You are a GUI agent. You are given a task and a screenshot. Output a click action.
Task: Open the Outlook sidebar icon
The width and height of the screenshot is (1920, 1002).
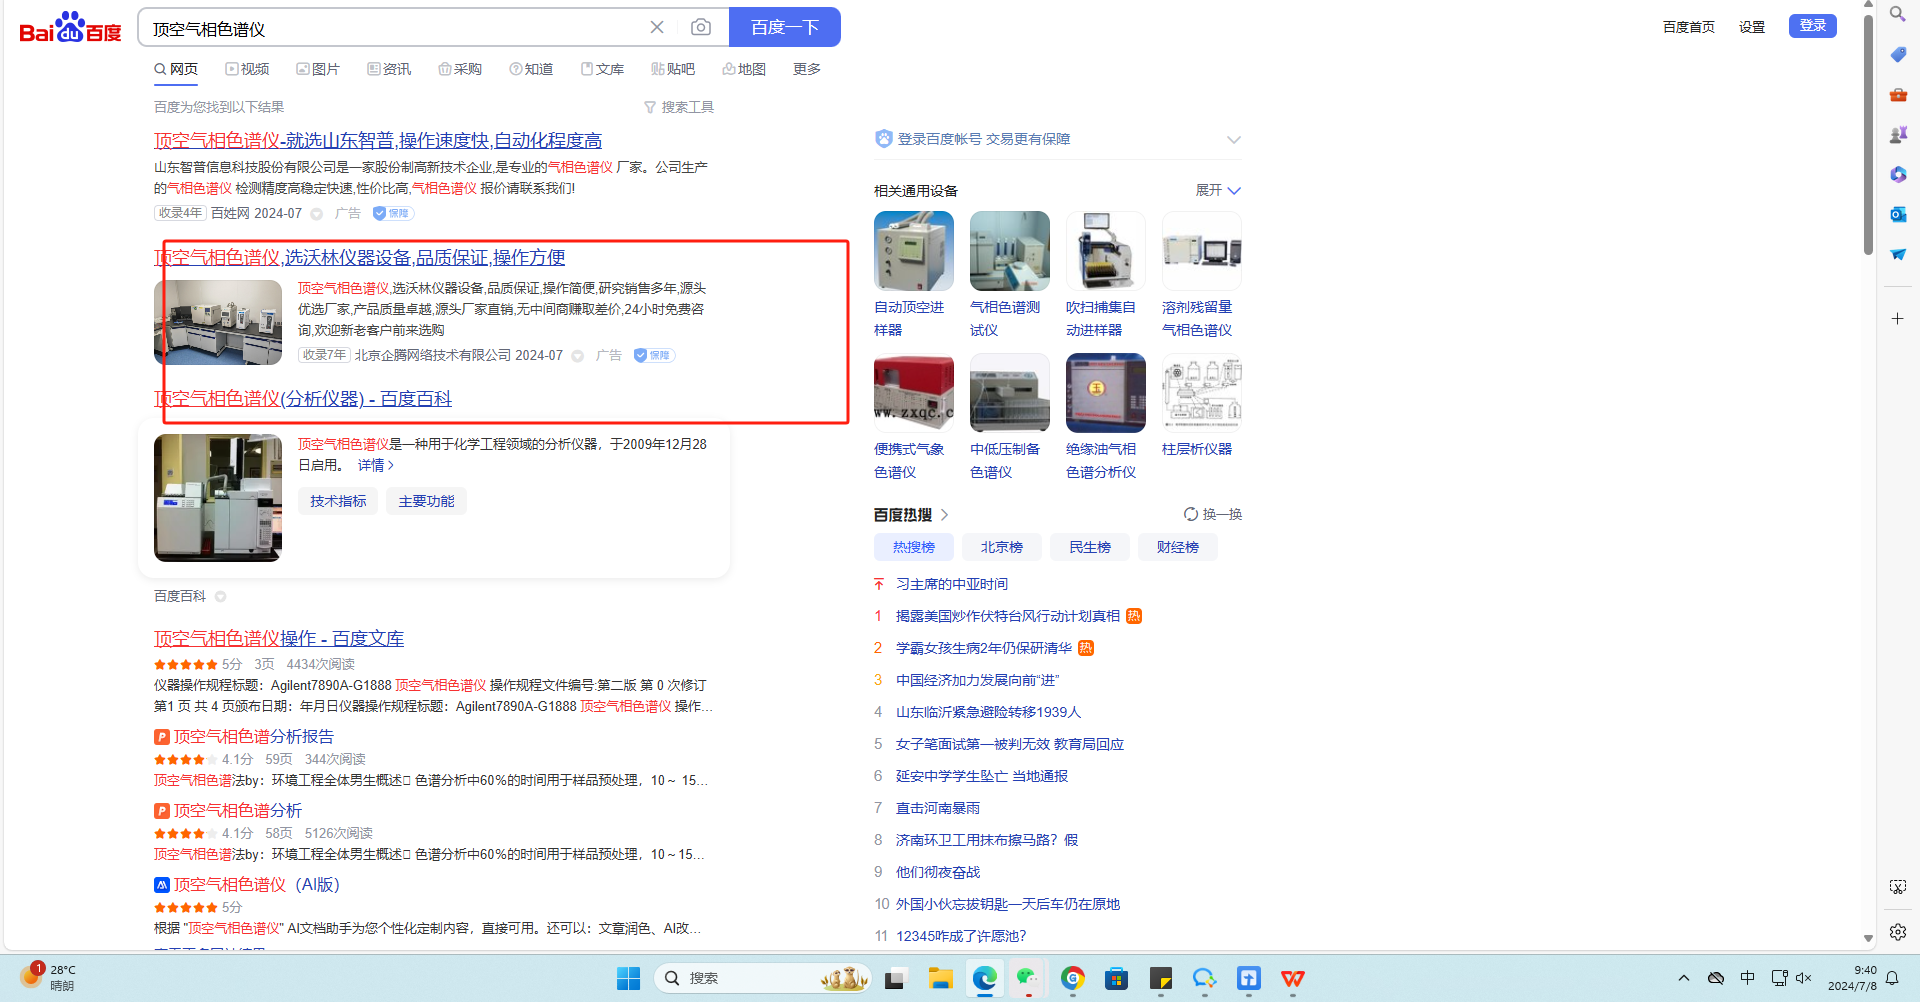click(1897, 214)
